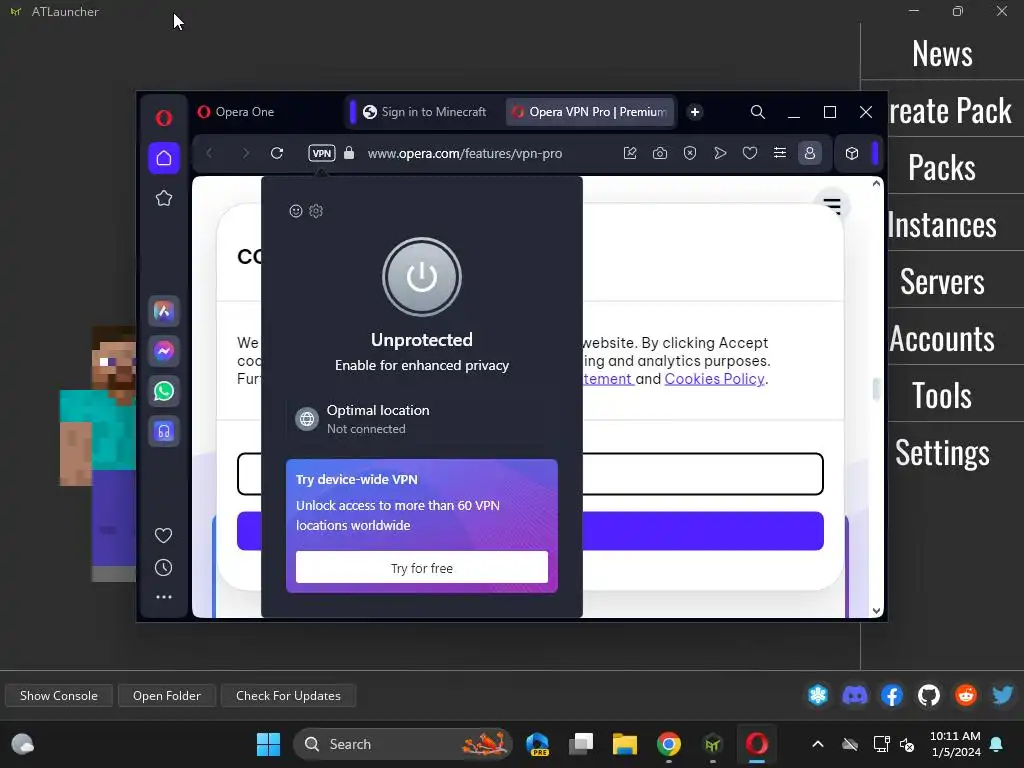1024x768 pixels.
Task: Open Google Chrome from taskbar
Action: pos(669,744)
